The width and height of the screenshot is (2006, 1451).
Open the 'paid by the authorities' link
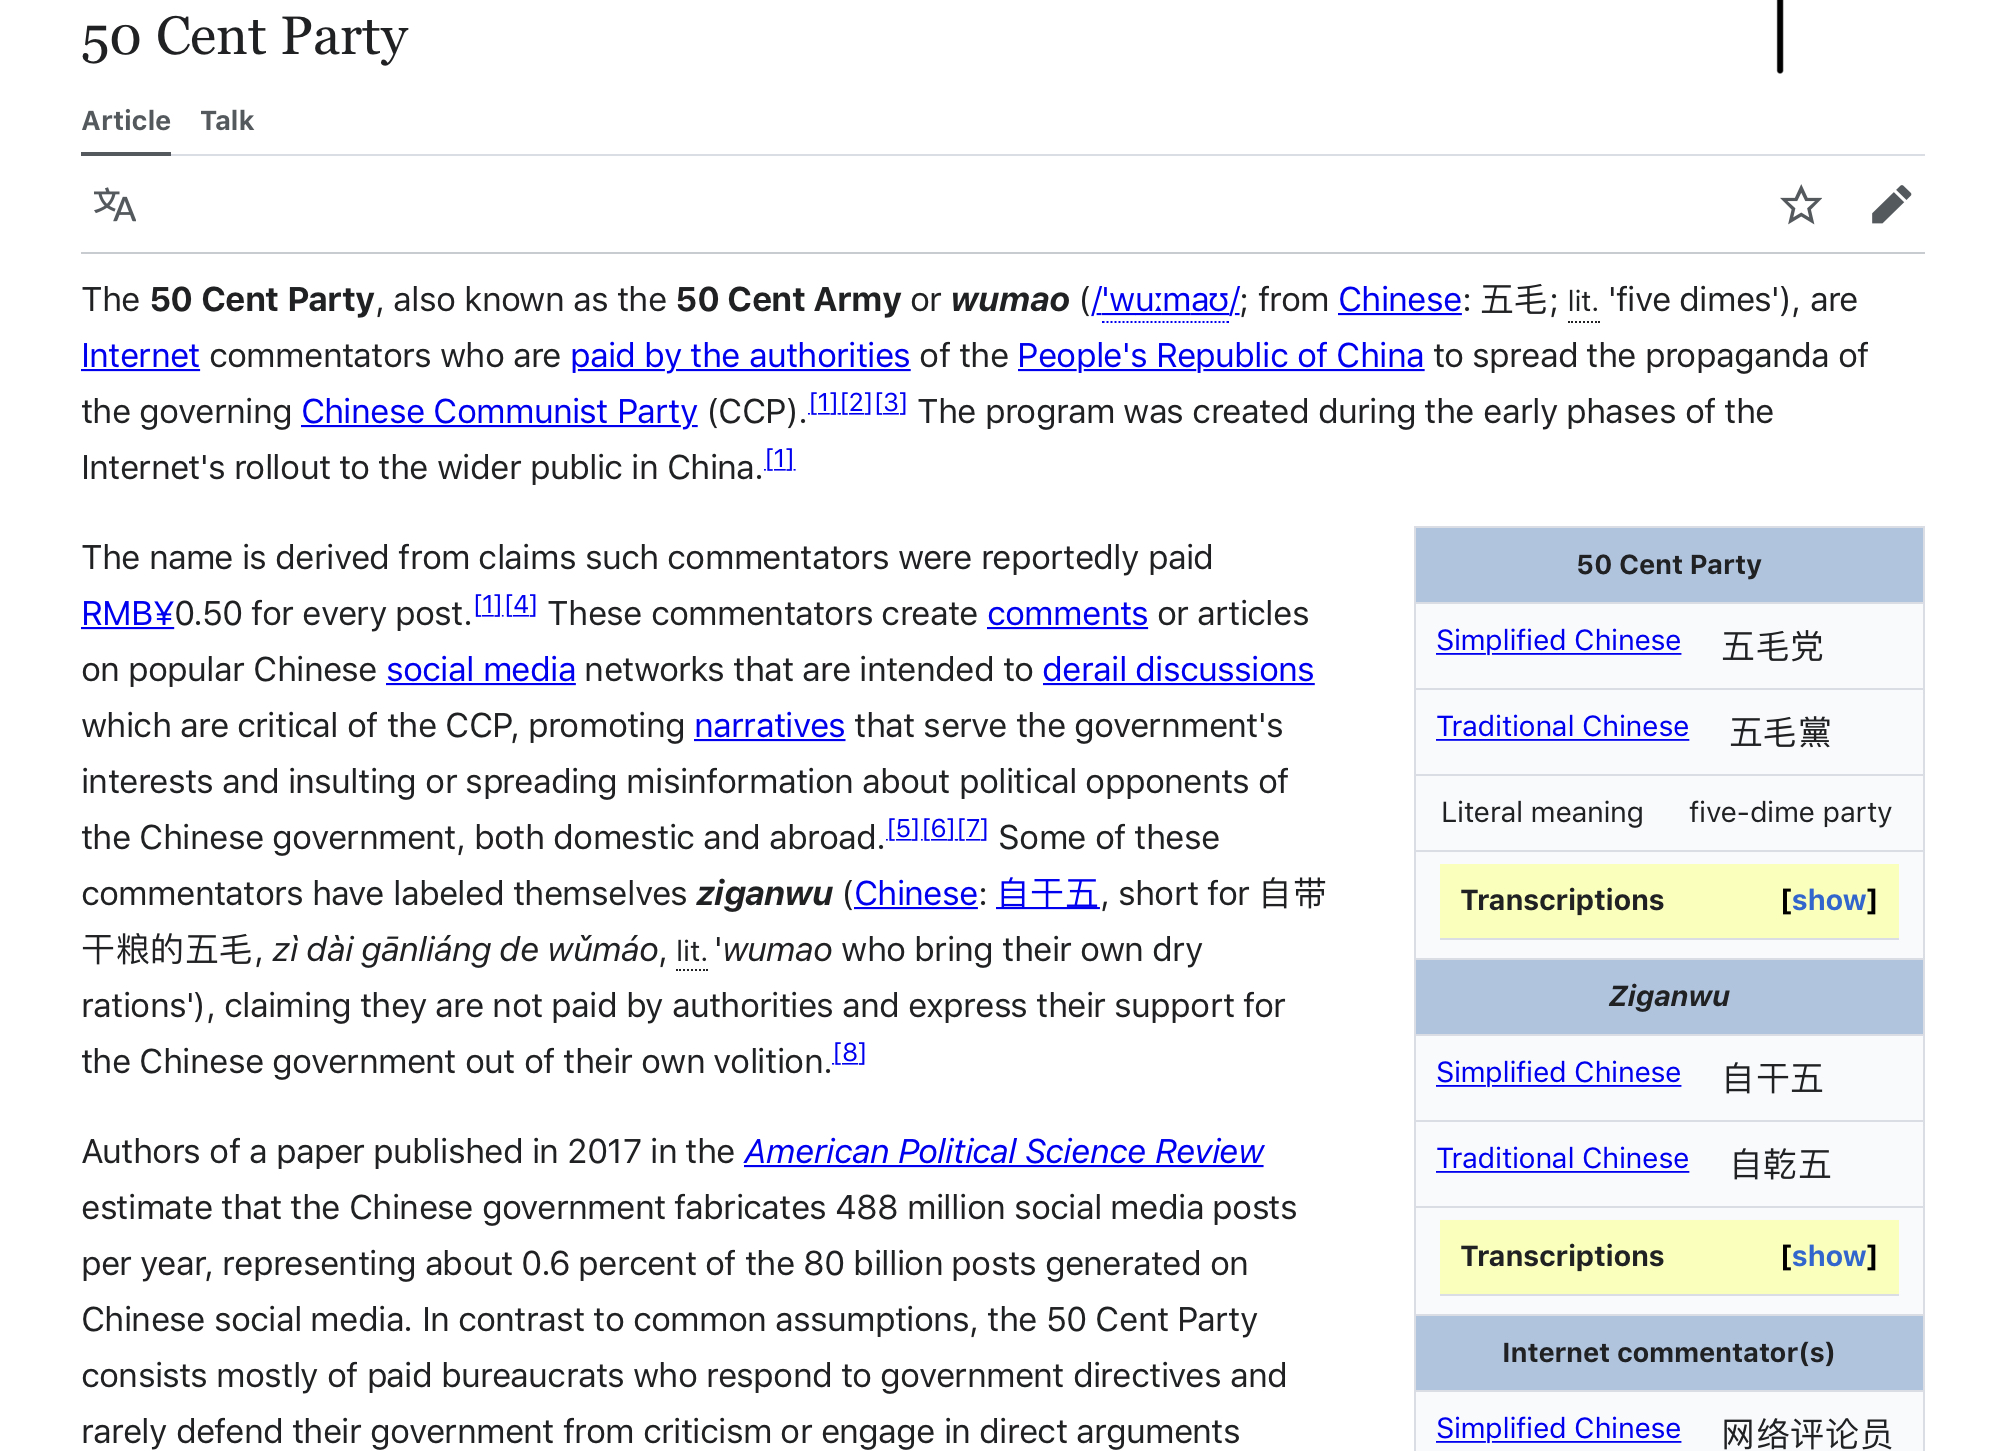coord(740,356)
